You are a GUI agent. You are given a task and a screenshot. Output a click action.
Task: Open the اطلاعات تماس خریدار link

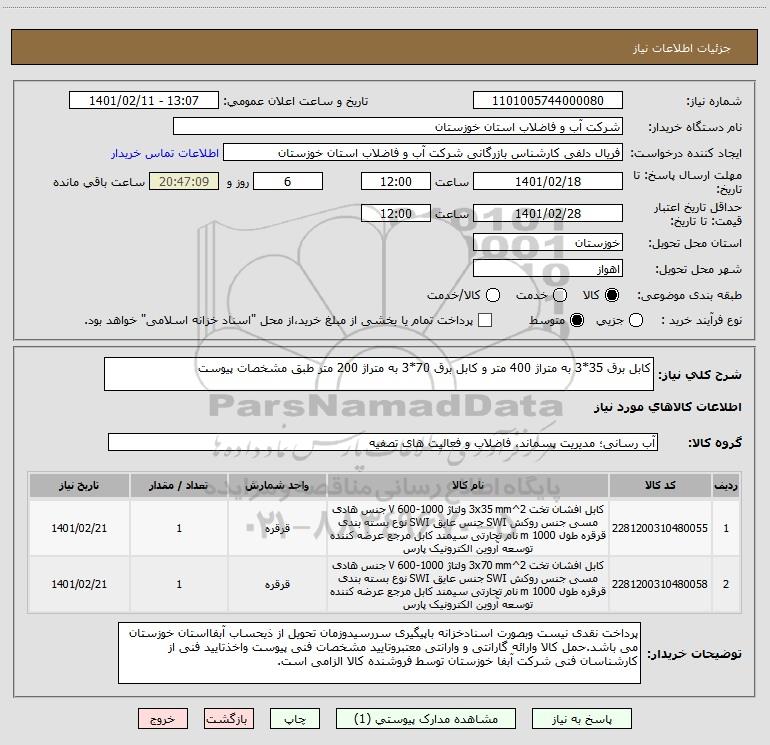(165, 153)
